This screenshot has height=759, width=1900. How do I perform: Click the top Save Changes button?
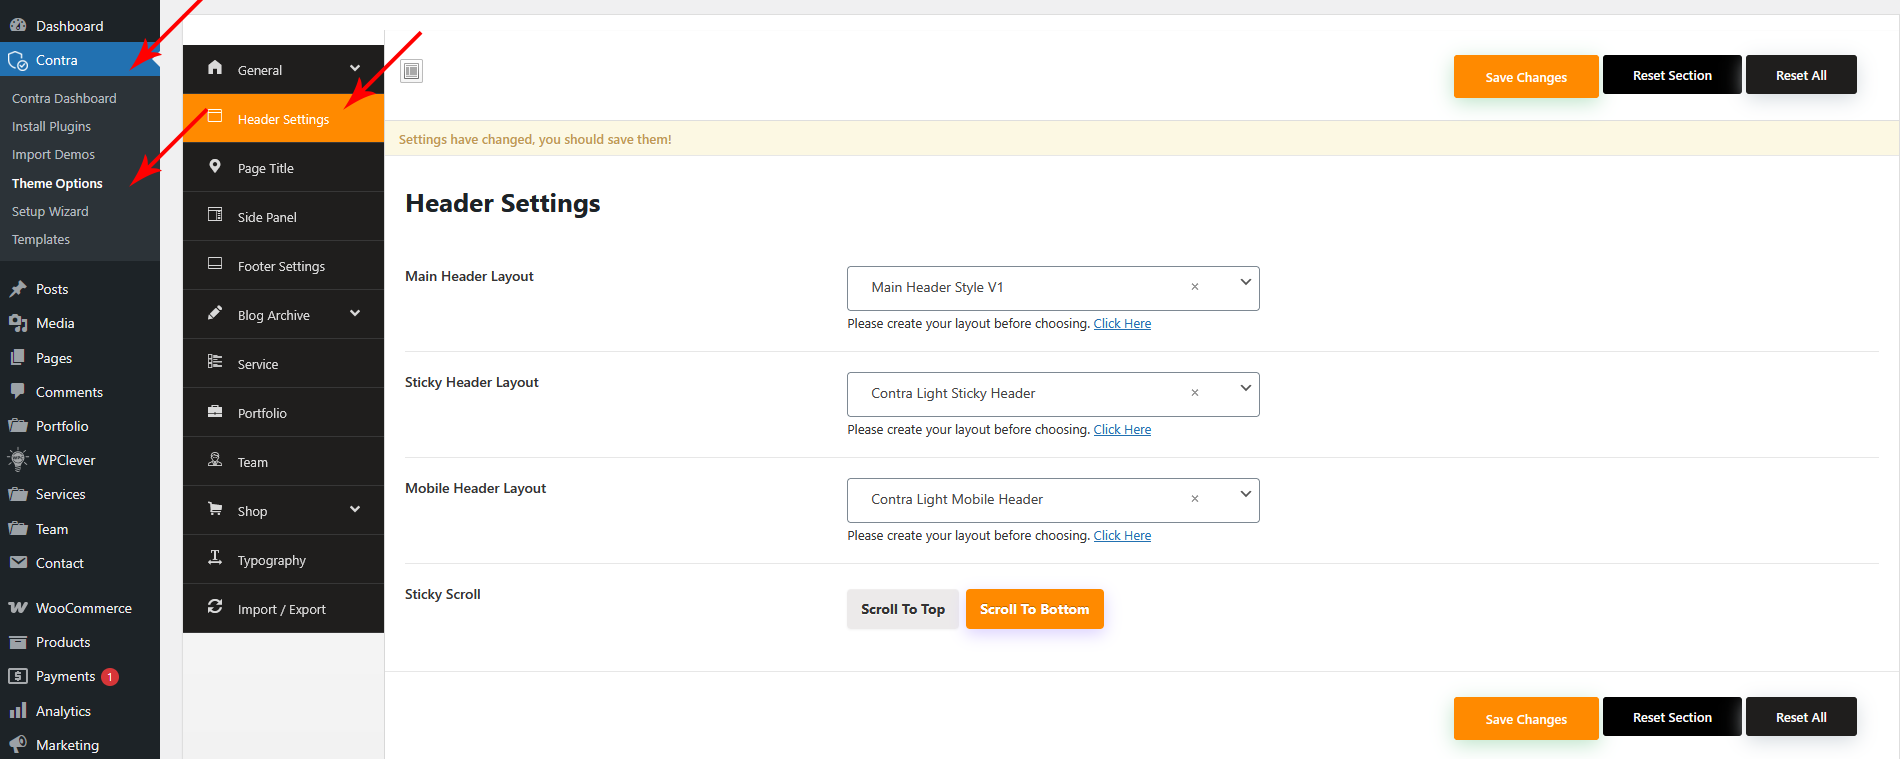coord(1525,77)
